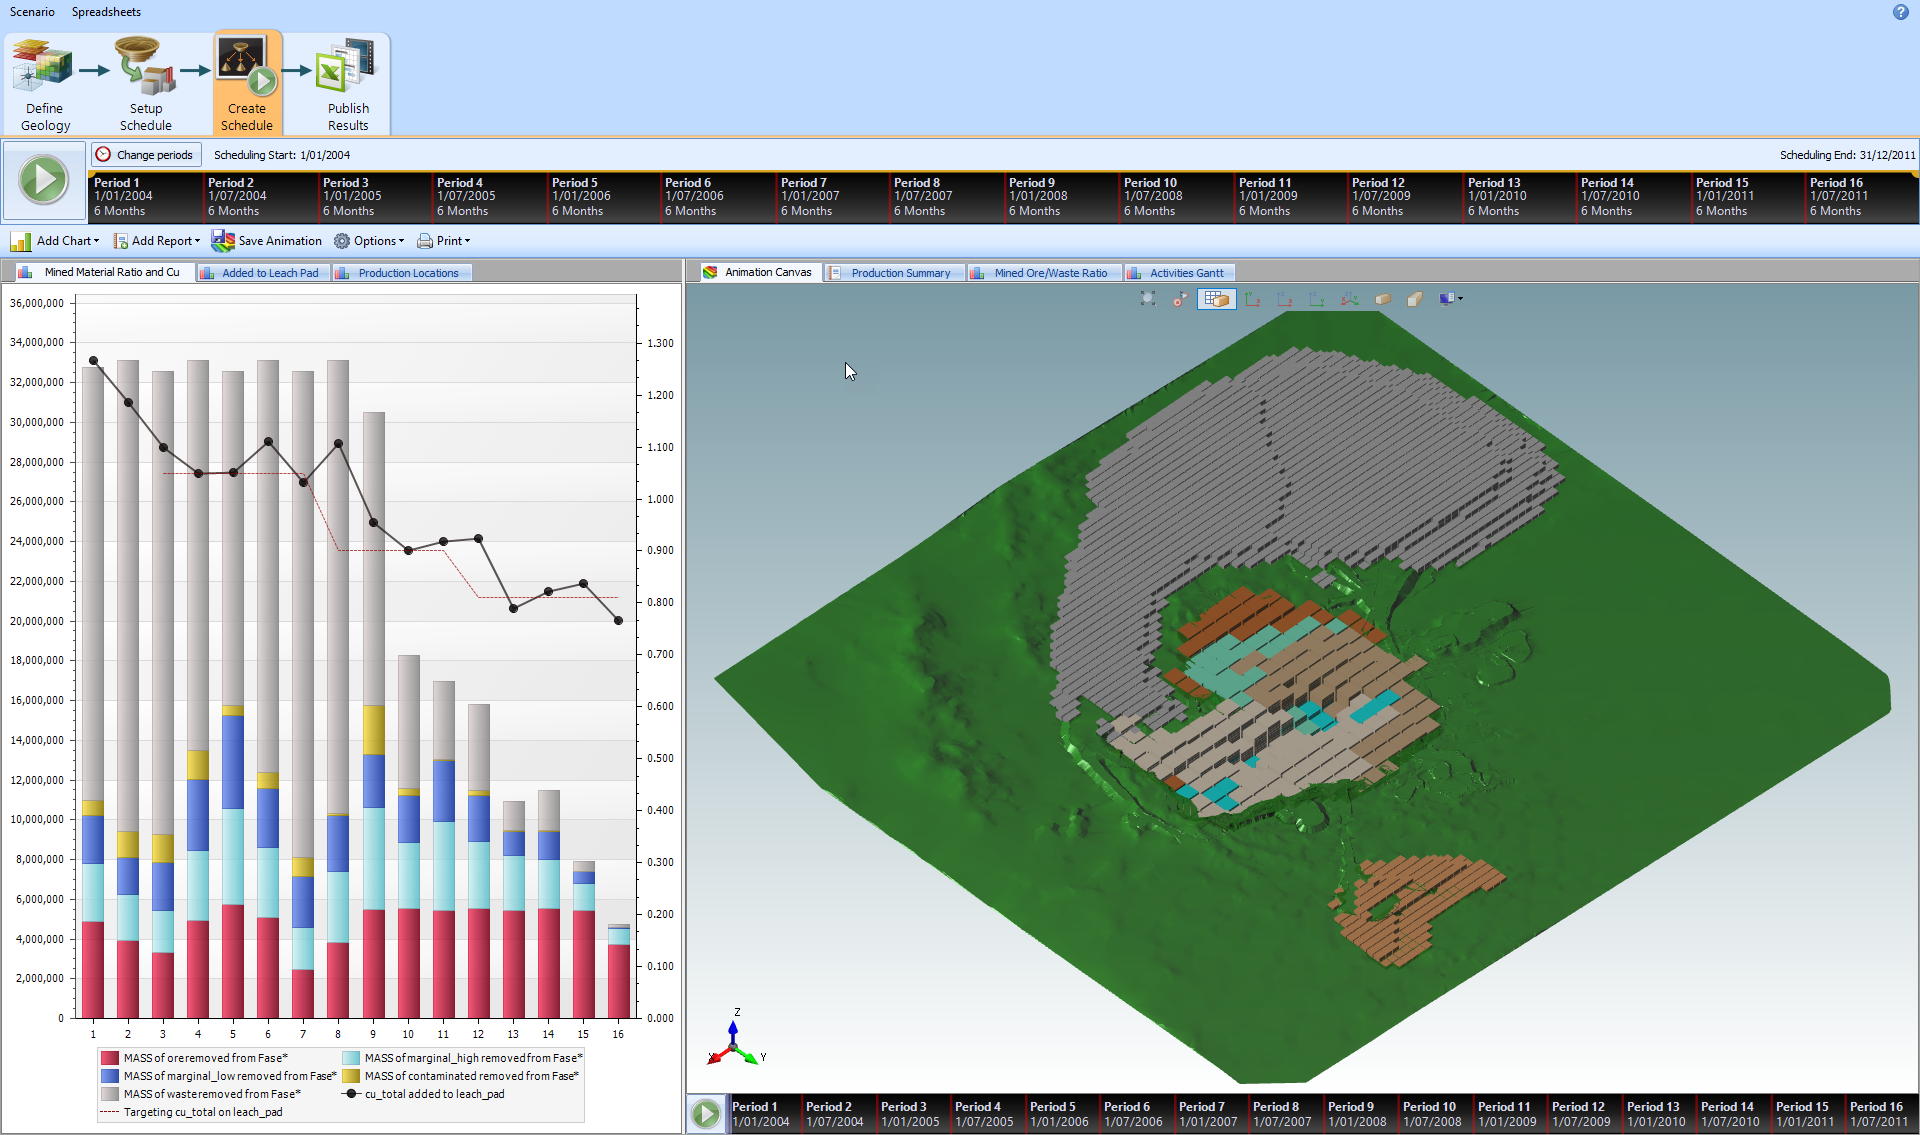Click the yellow contaminated legend swatch
This screenshot has height=1135, width=1920.
tap(350, 1076)
